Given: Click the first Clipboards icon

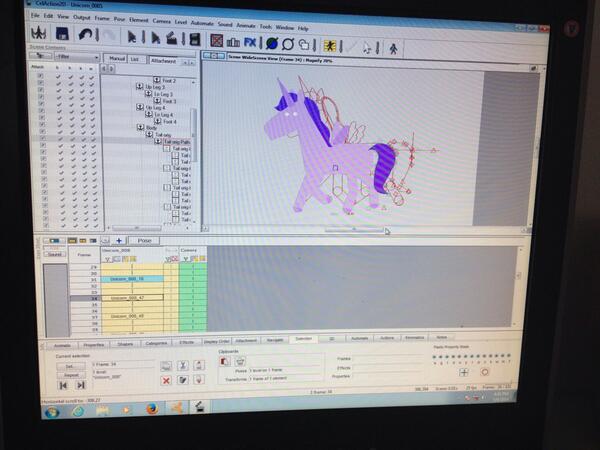Looking at the screenshot, I should pyautogui.click(x=225, y=361).
